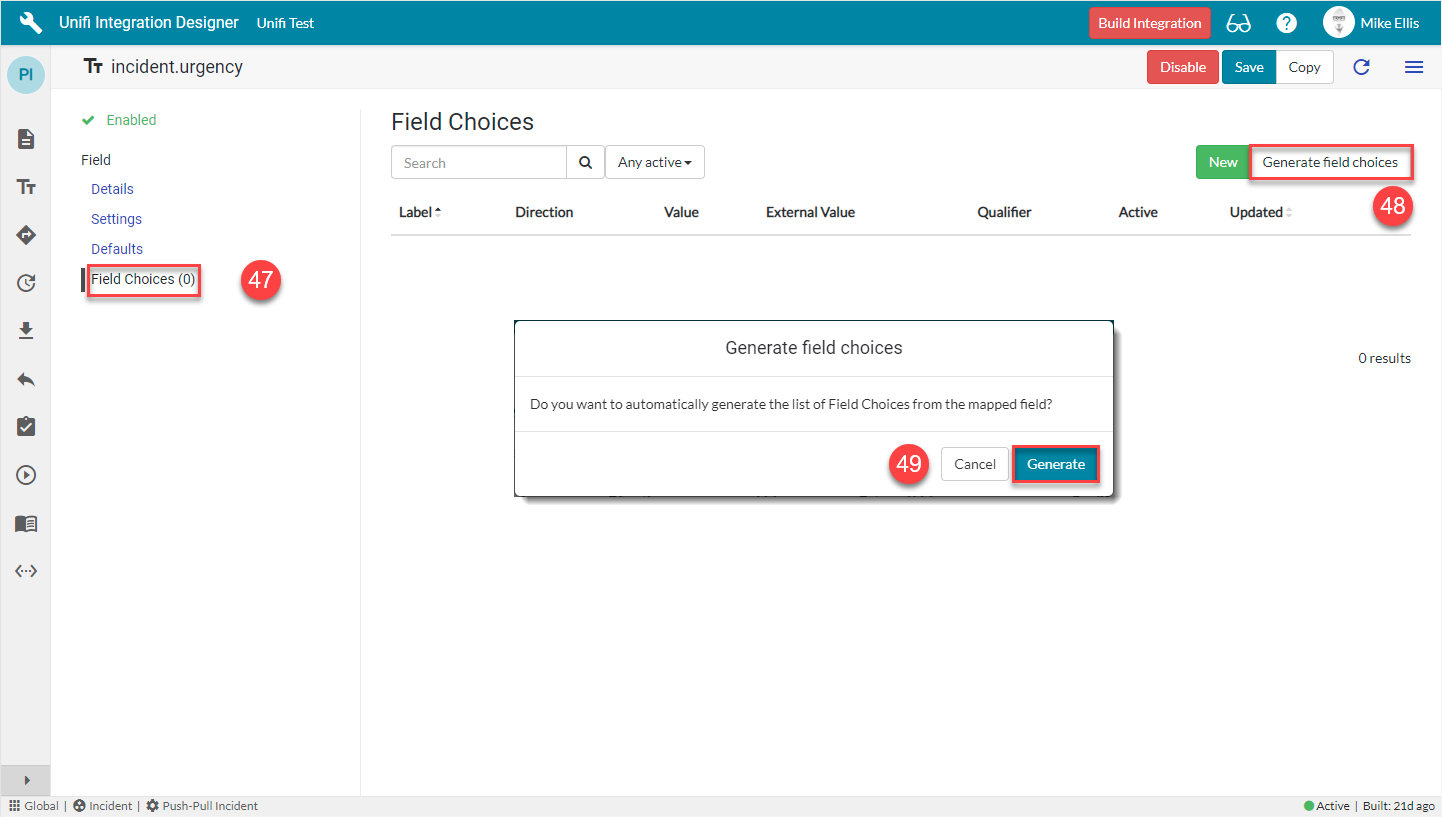This screenshot has height=817, width=1442.
Task: Open the Details section link
Action: (112, 189)
